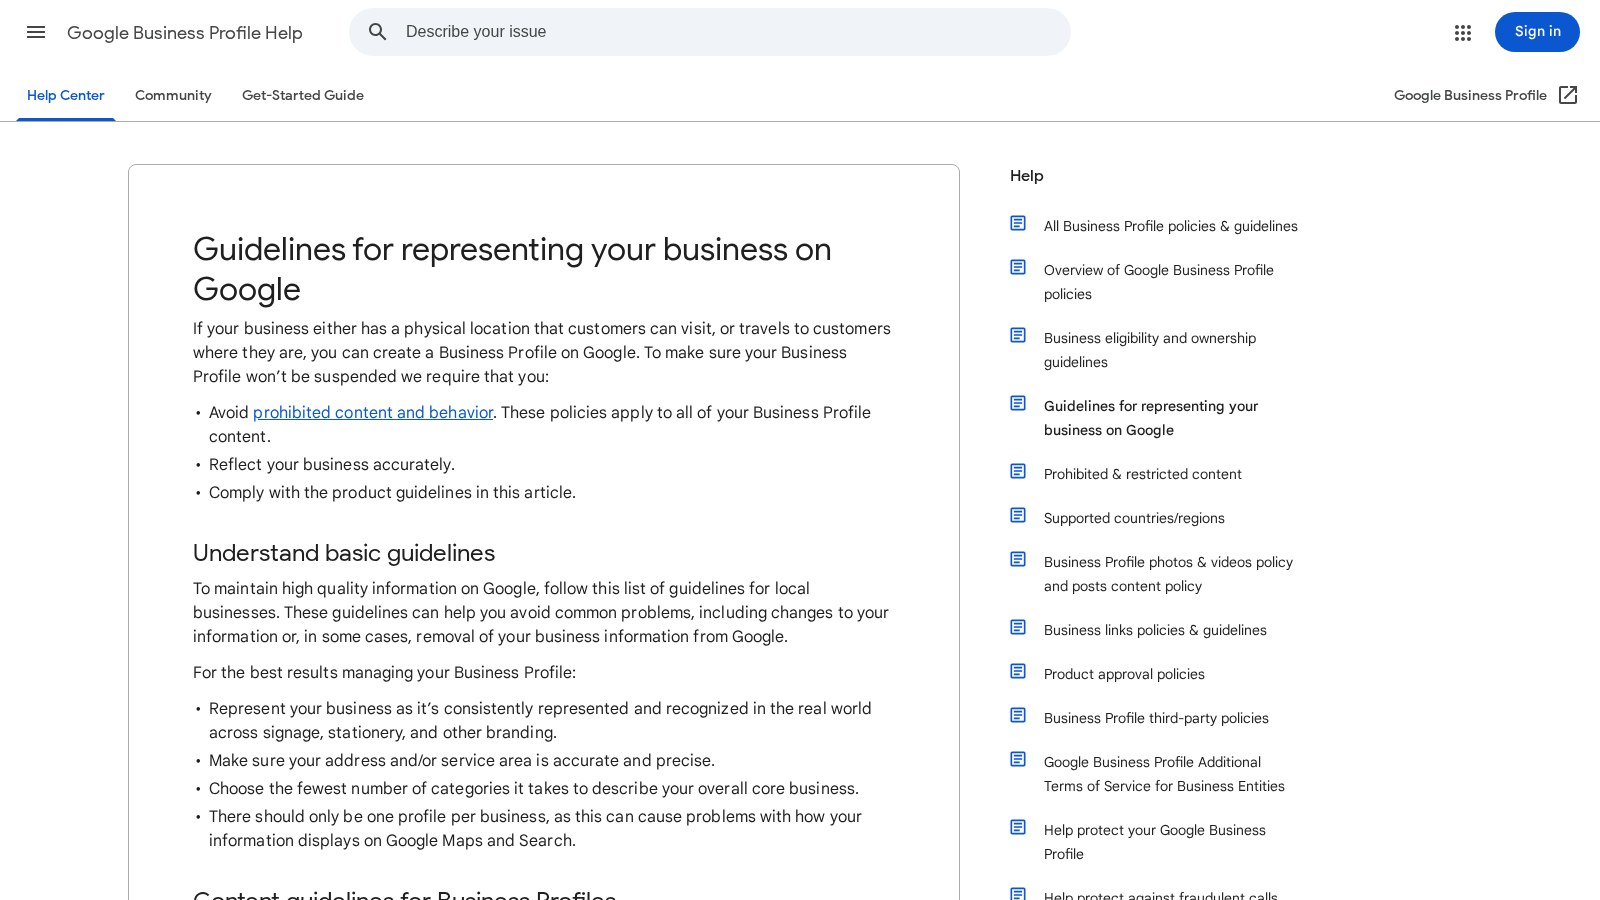Image resolution: width=1600 pixels, height=900 pixels.
Task: Click the sidebar Help heading
Action: pos(1026,176)
